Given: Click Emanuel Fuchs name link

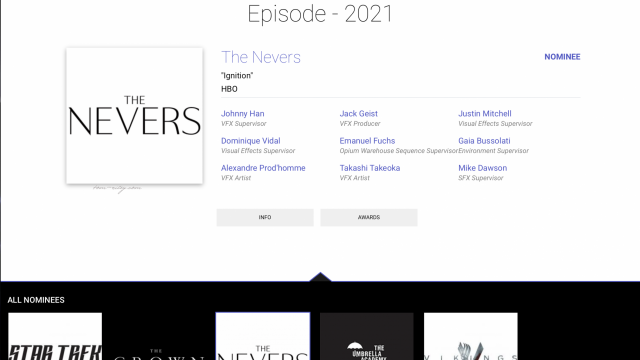Looking at the screenshot, I should [x=367, y=141].
